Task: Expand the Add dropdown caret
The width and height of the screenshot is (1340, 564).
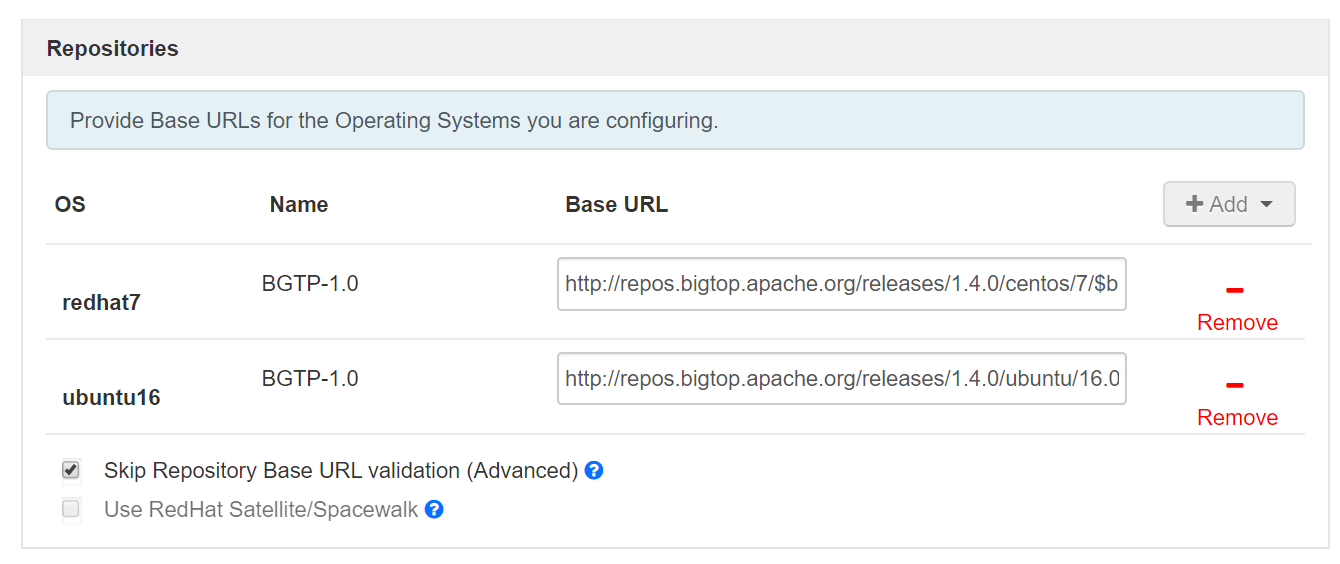Action: [x=1266, y=204]
